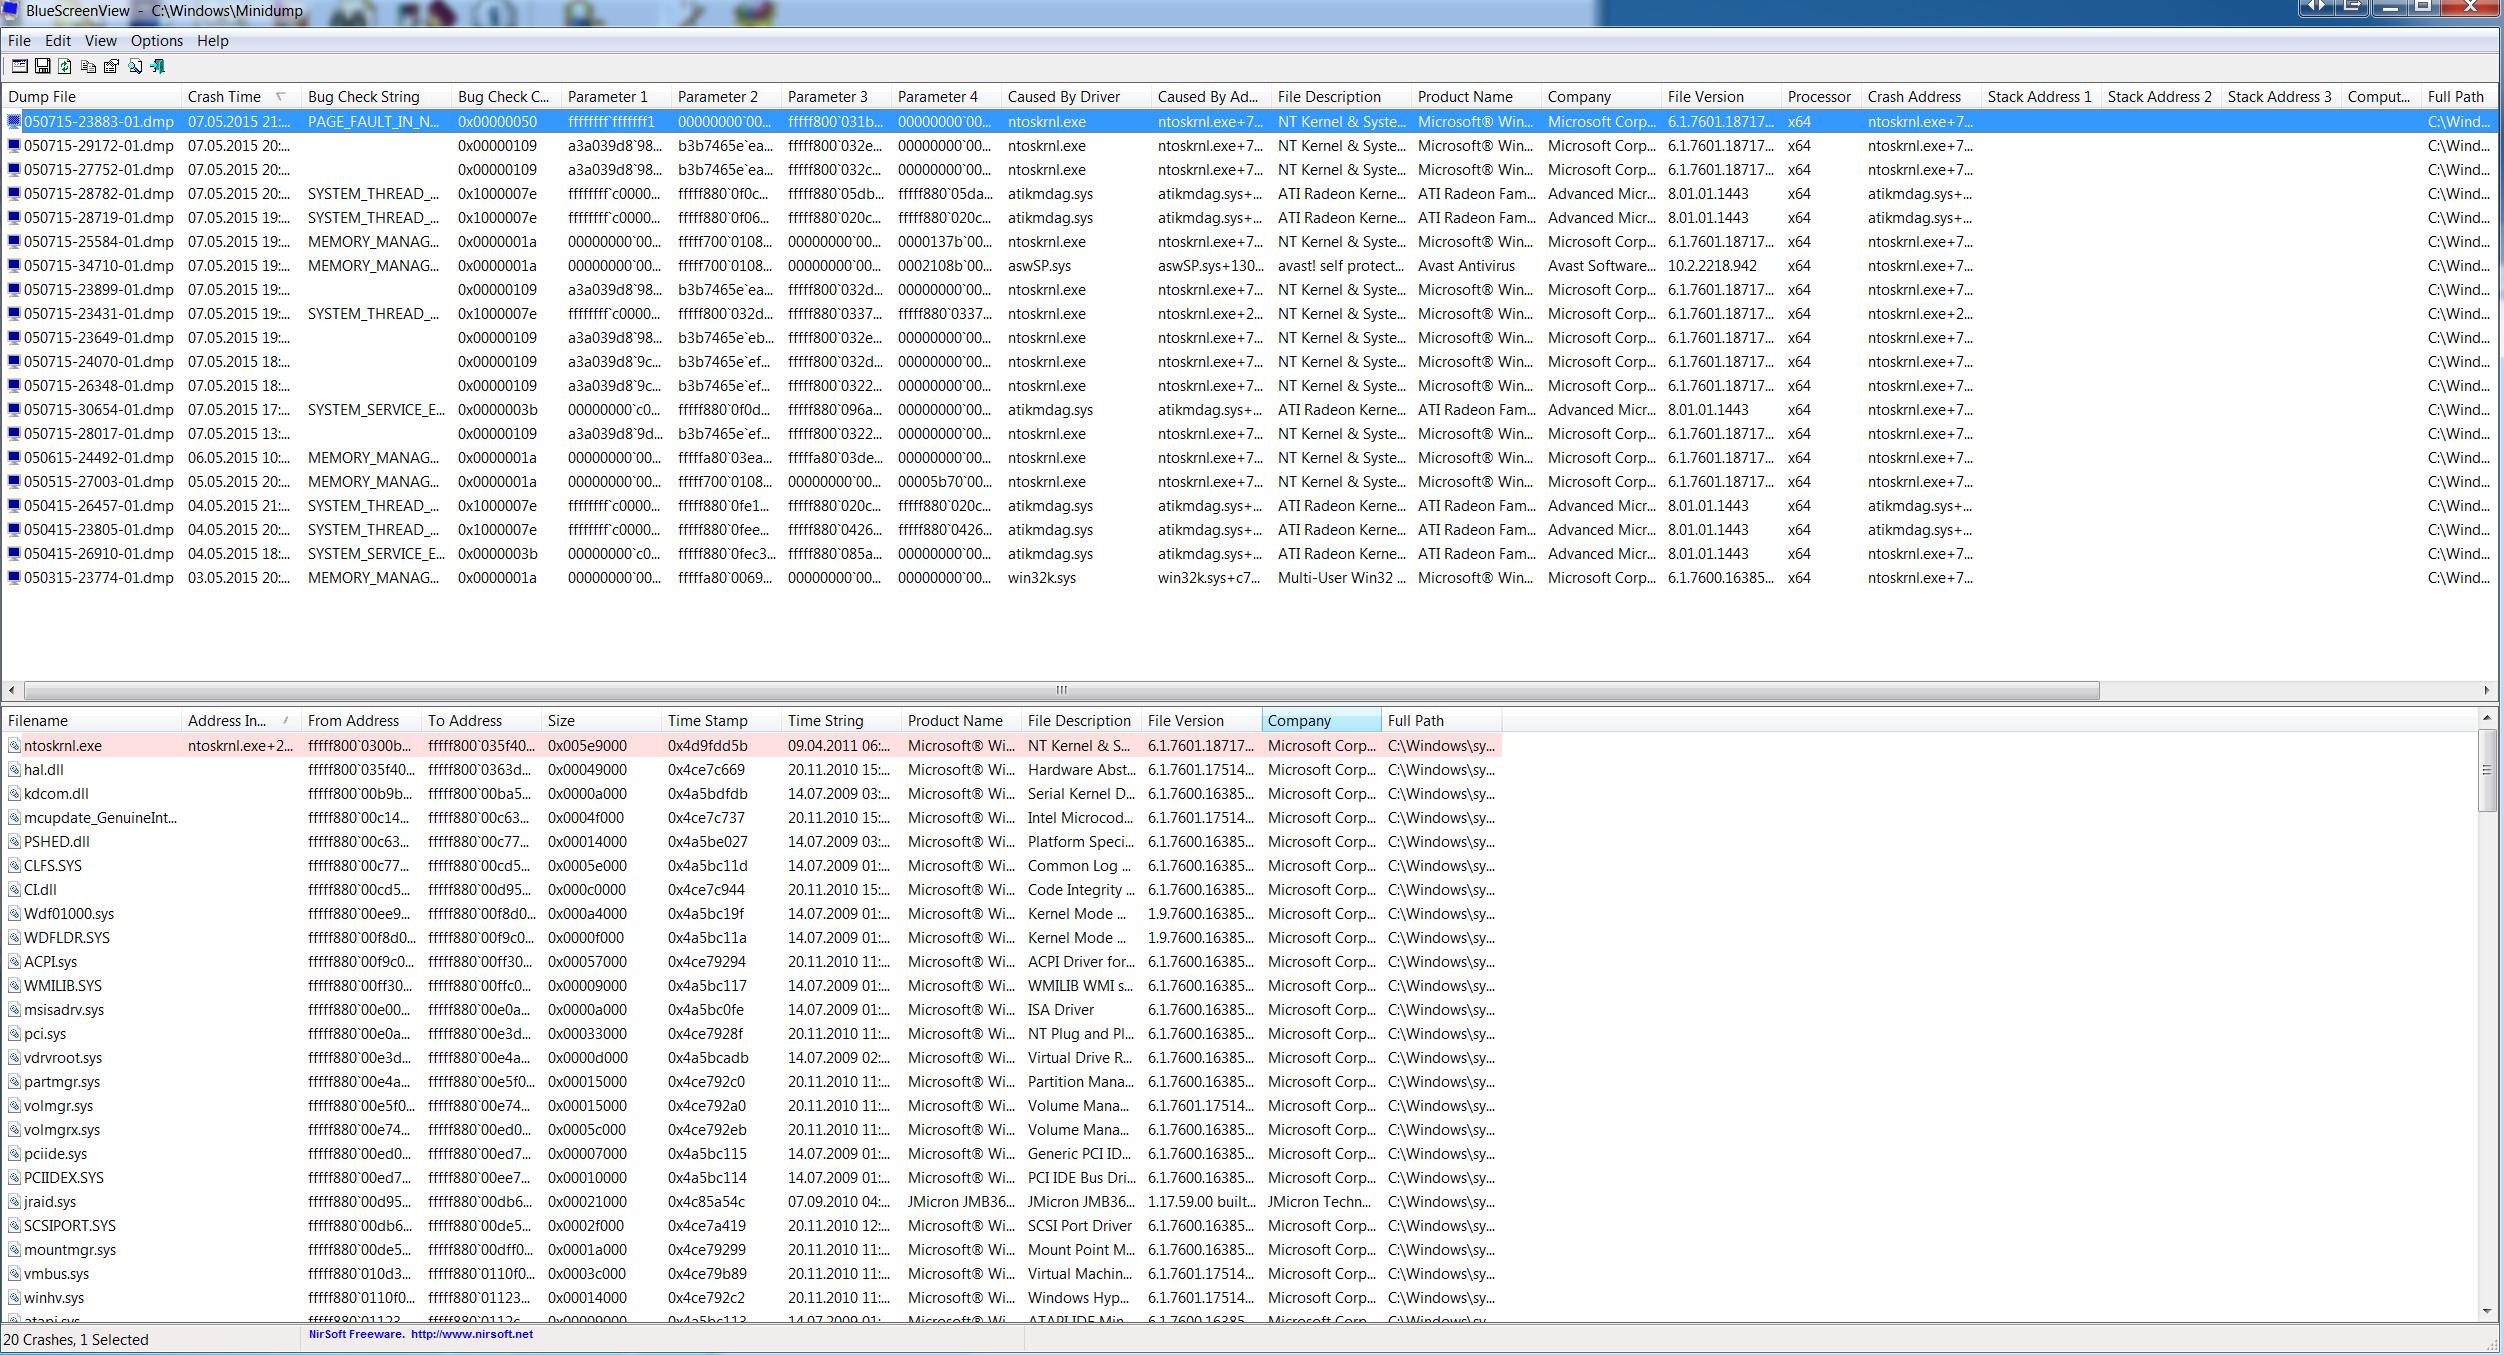Screen dimensions: 2504x1355
Task: Open the View menu
Action: tap(100, 41)
